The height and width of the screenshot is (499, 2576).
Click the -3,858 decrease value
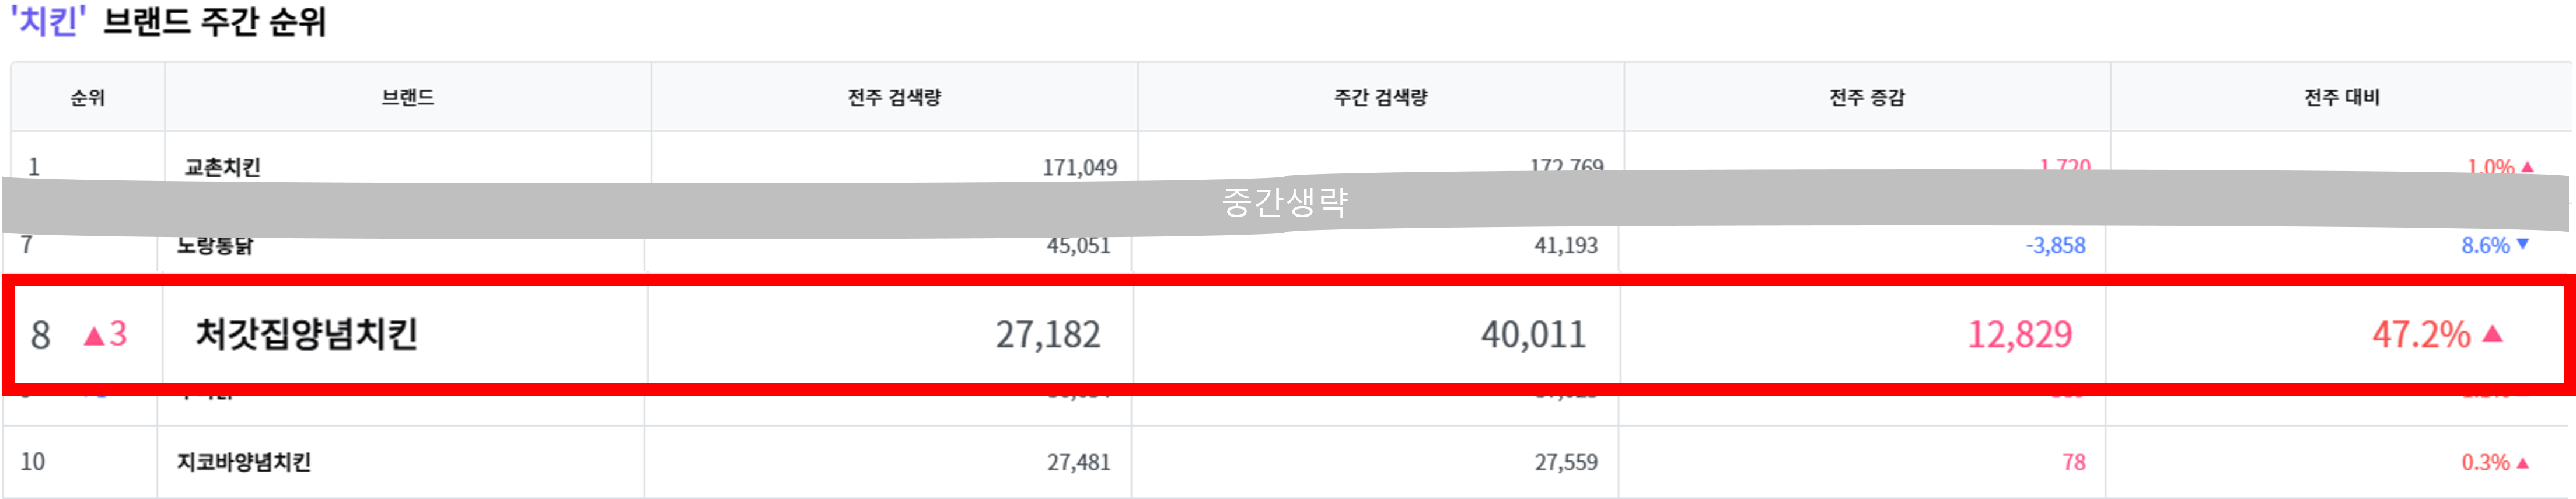click(2055, 245)
